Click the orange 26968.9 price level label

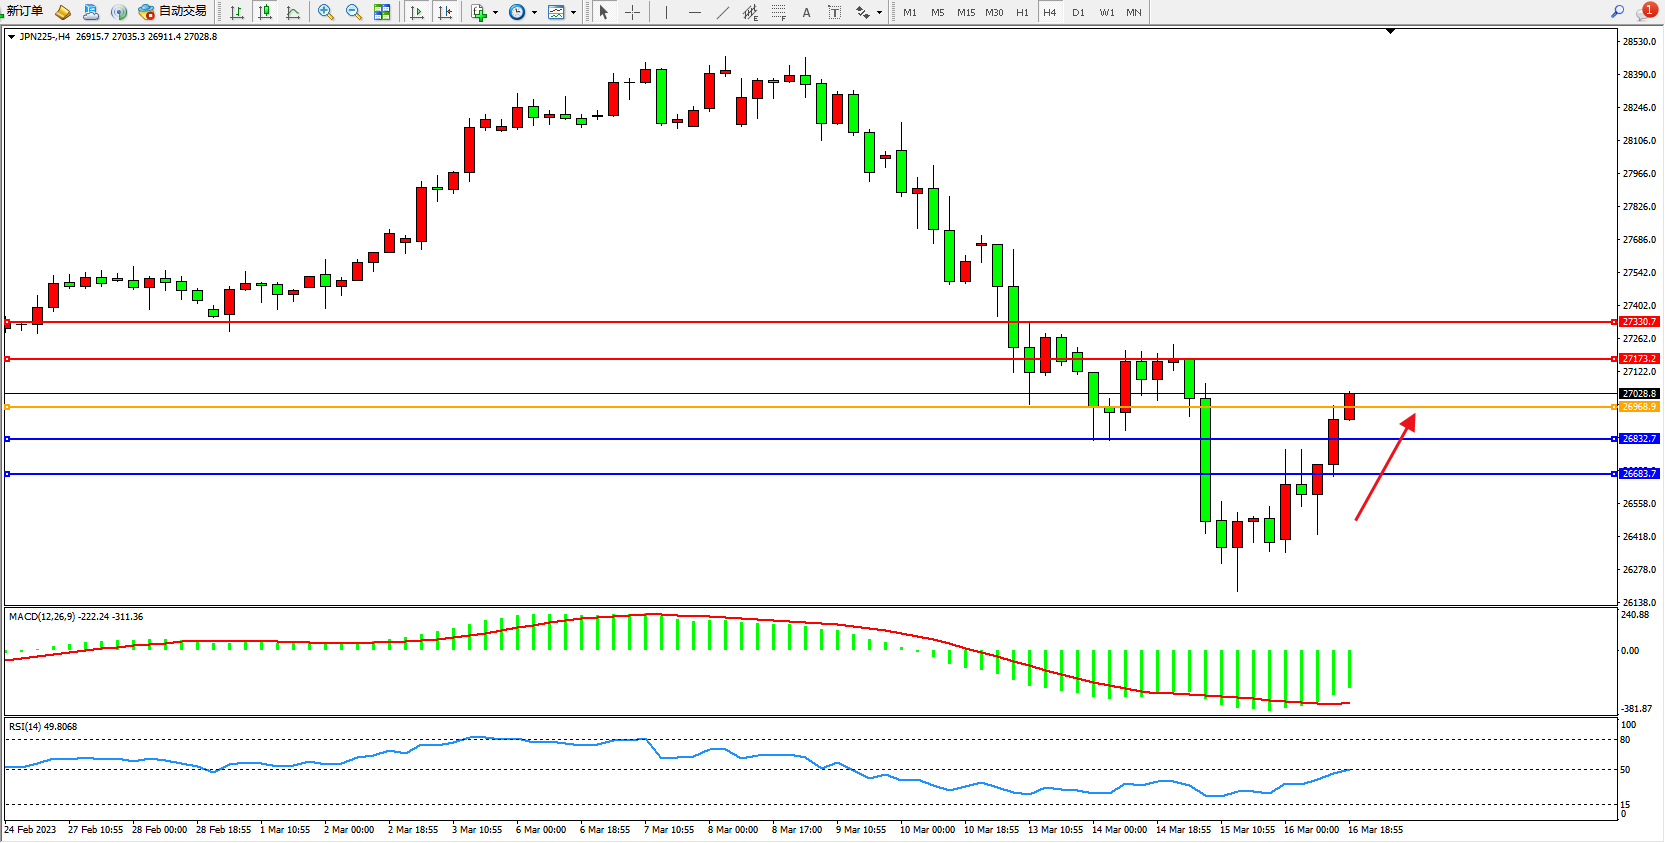pyautogui.click(x=1639, y=407)
